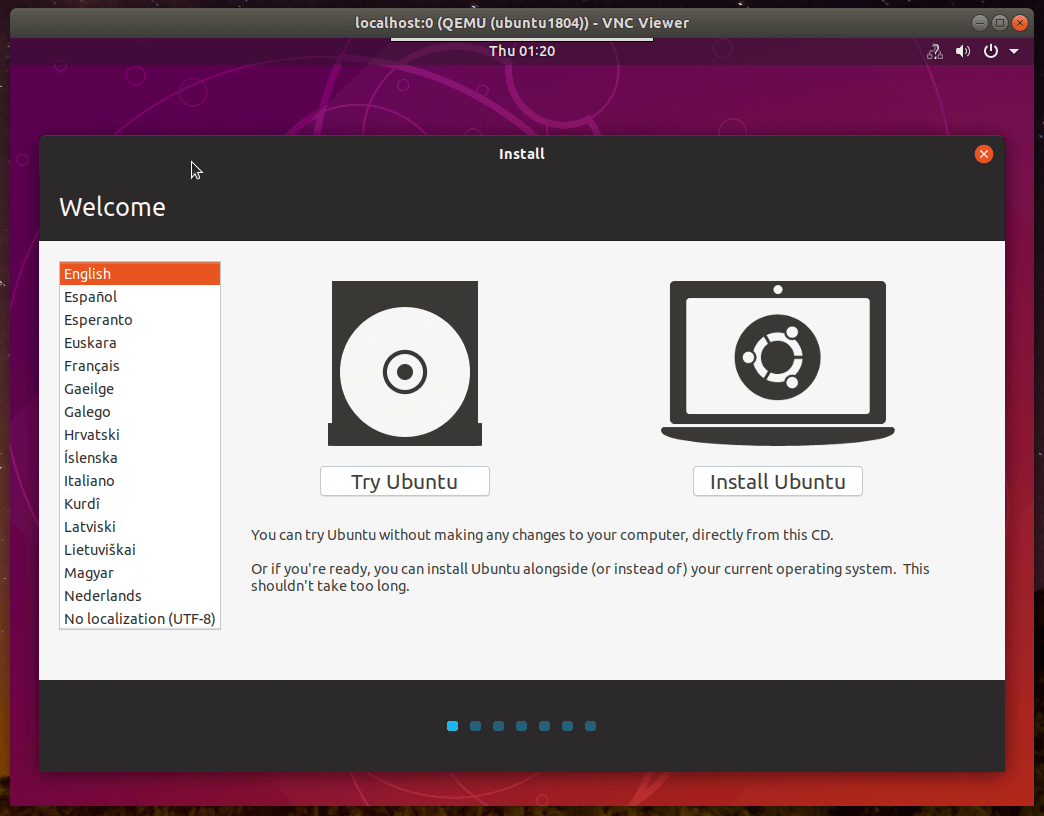Click the highlighted first installer progress dot
1044x816 pixels.
tap(452, 726)
